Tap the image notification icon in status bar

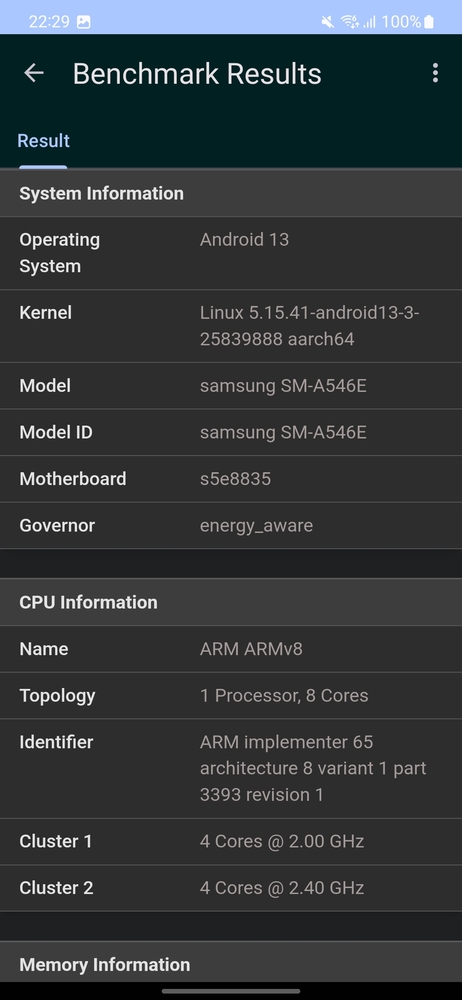coord(84,22)
